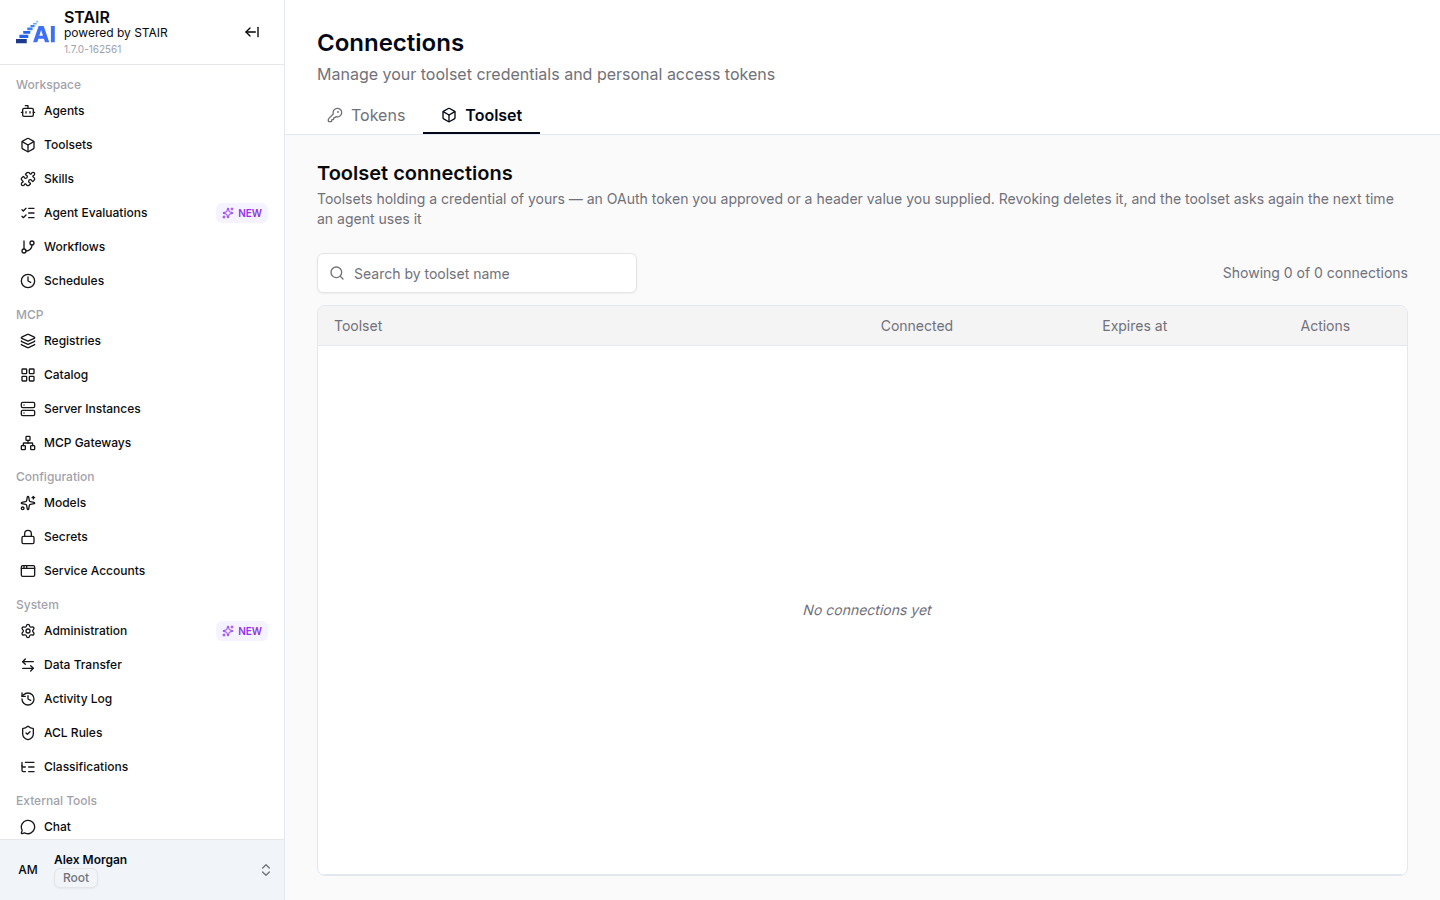Click the Workflows branch icon
Image resolution: width=1440 pixels, height=900 pixels.
point(28,247)
